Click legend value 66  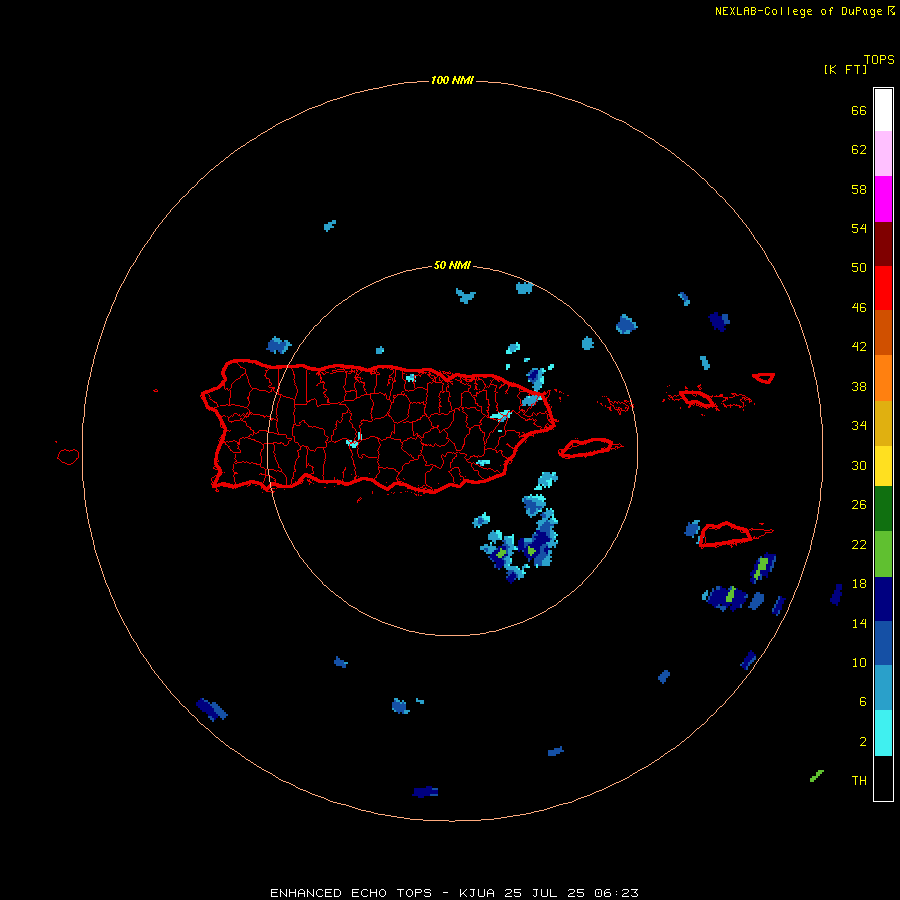coord(859,110)
